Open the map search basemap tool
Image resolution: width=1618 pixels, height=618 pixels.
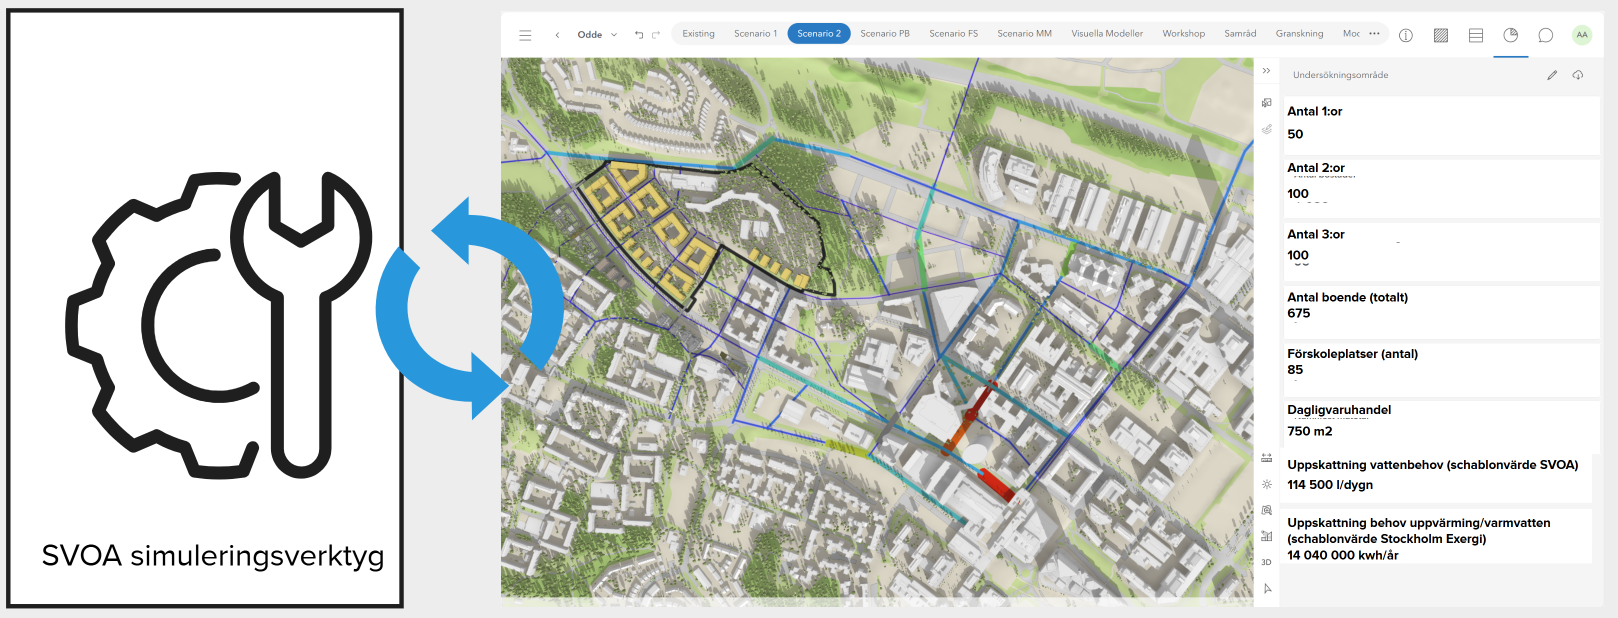[x=1267, y=510]
